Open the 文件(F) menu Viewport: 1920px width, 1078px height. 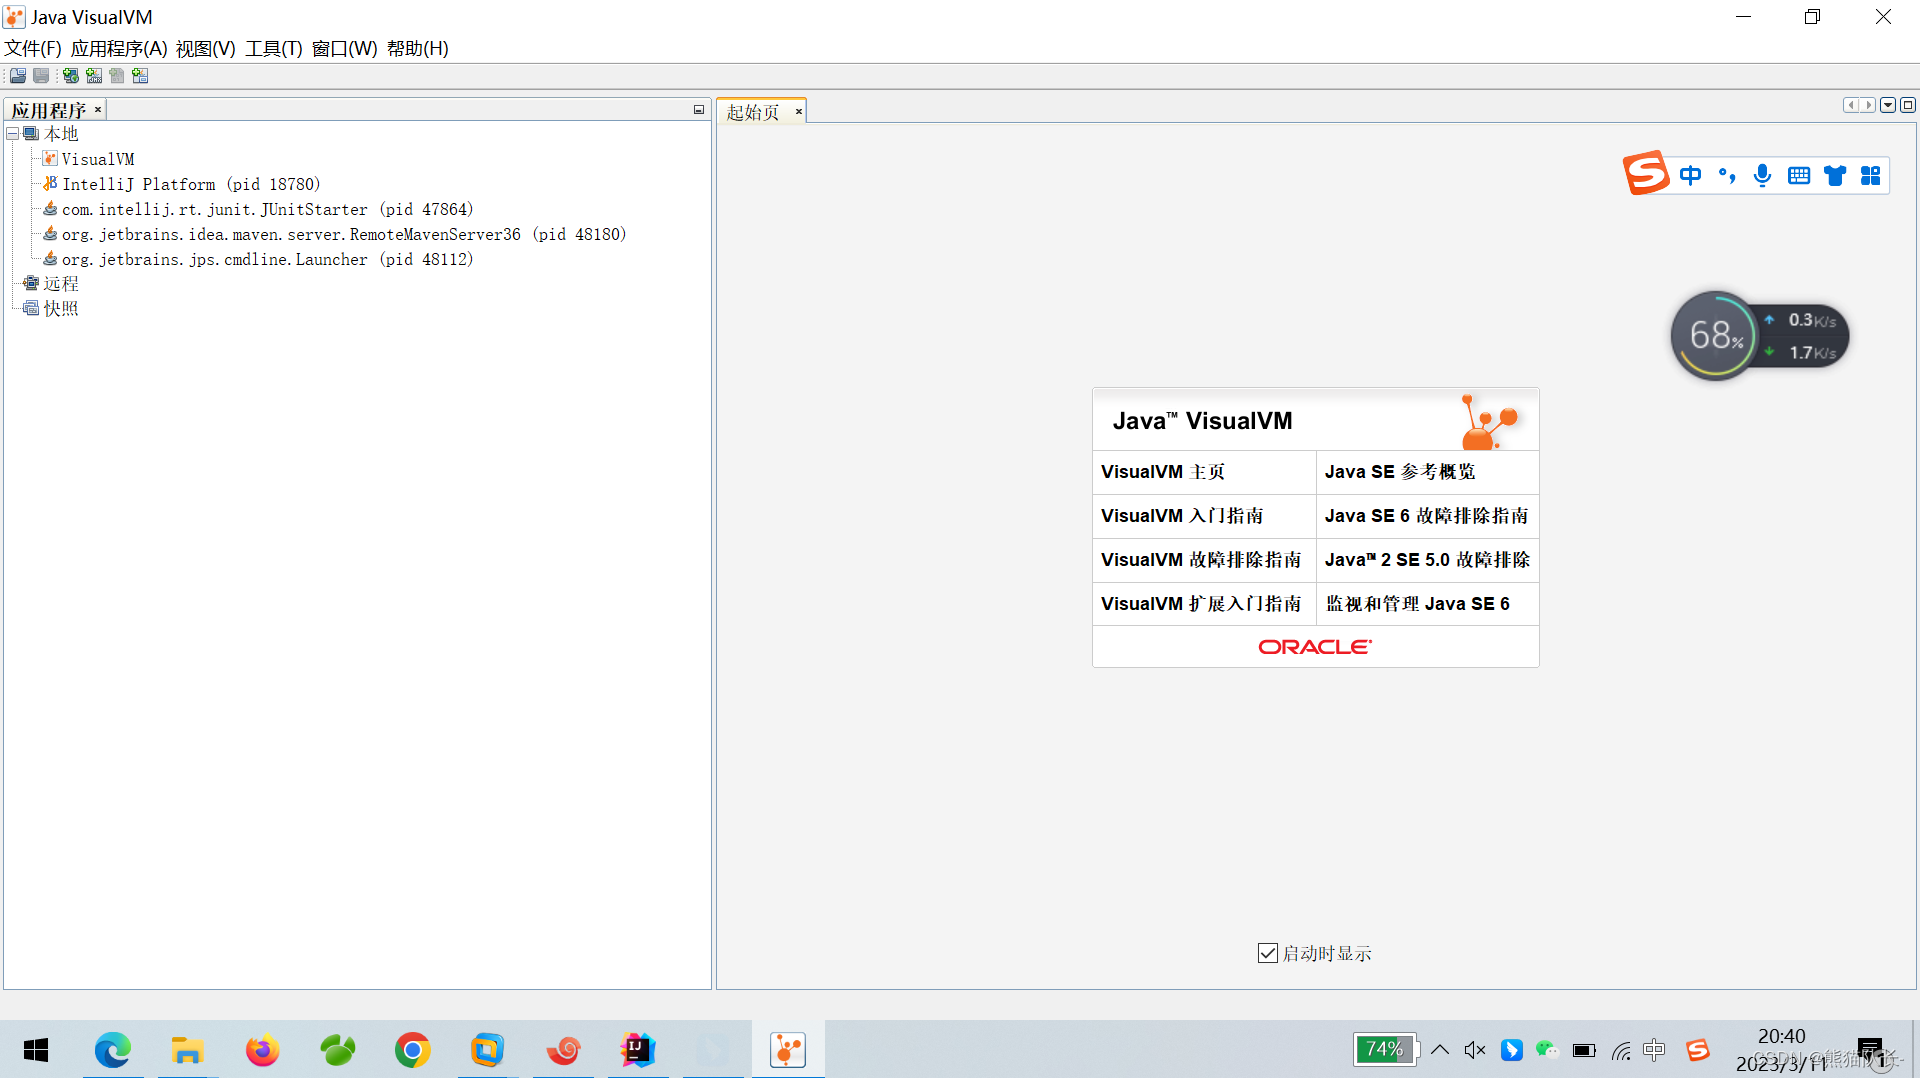(x=33, y=48)
